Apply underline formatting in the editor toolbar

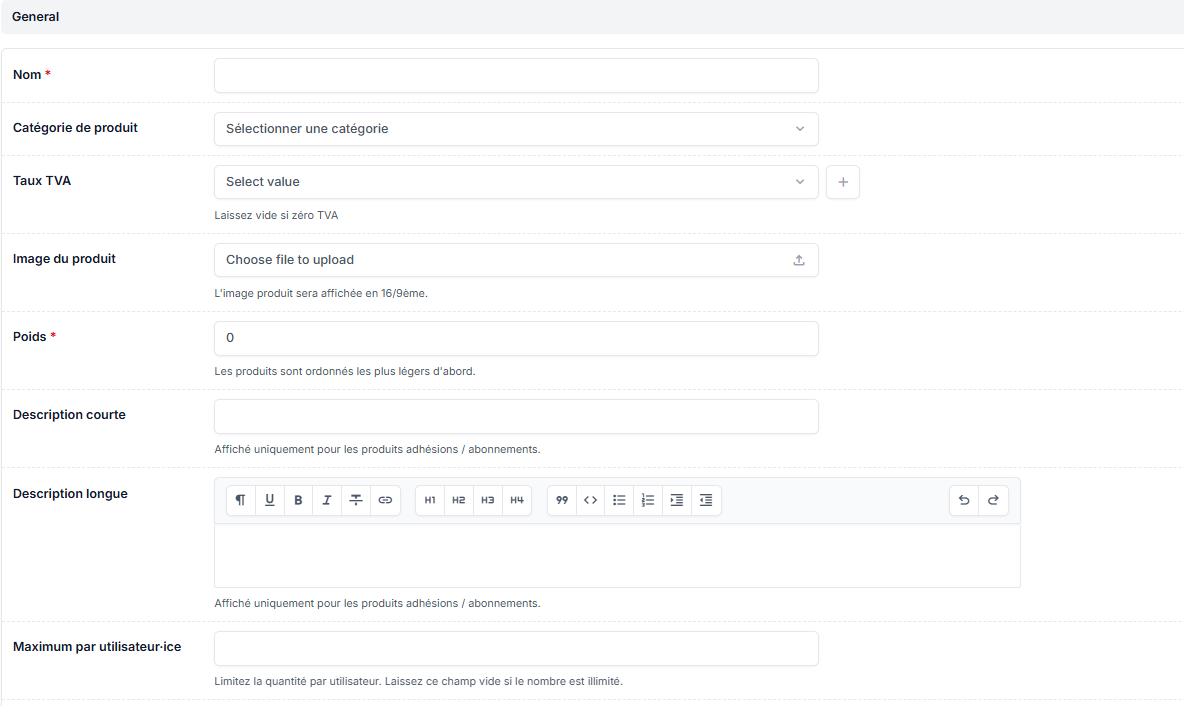point(270,500)
